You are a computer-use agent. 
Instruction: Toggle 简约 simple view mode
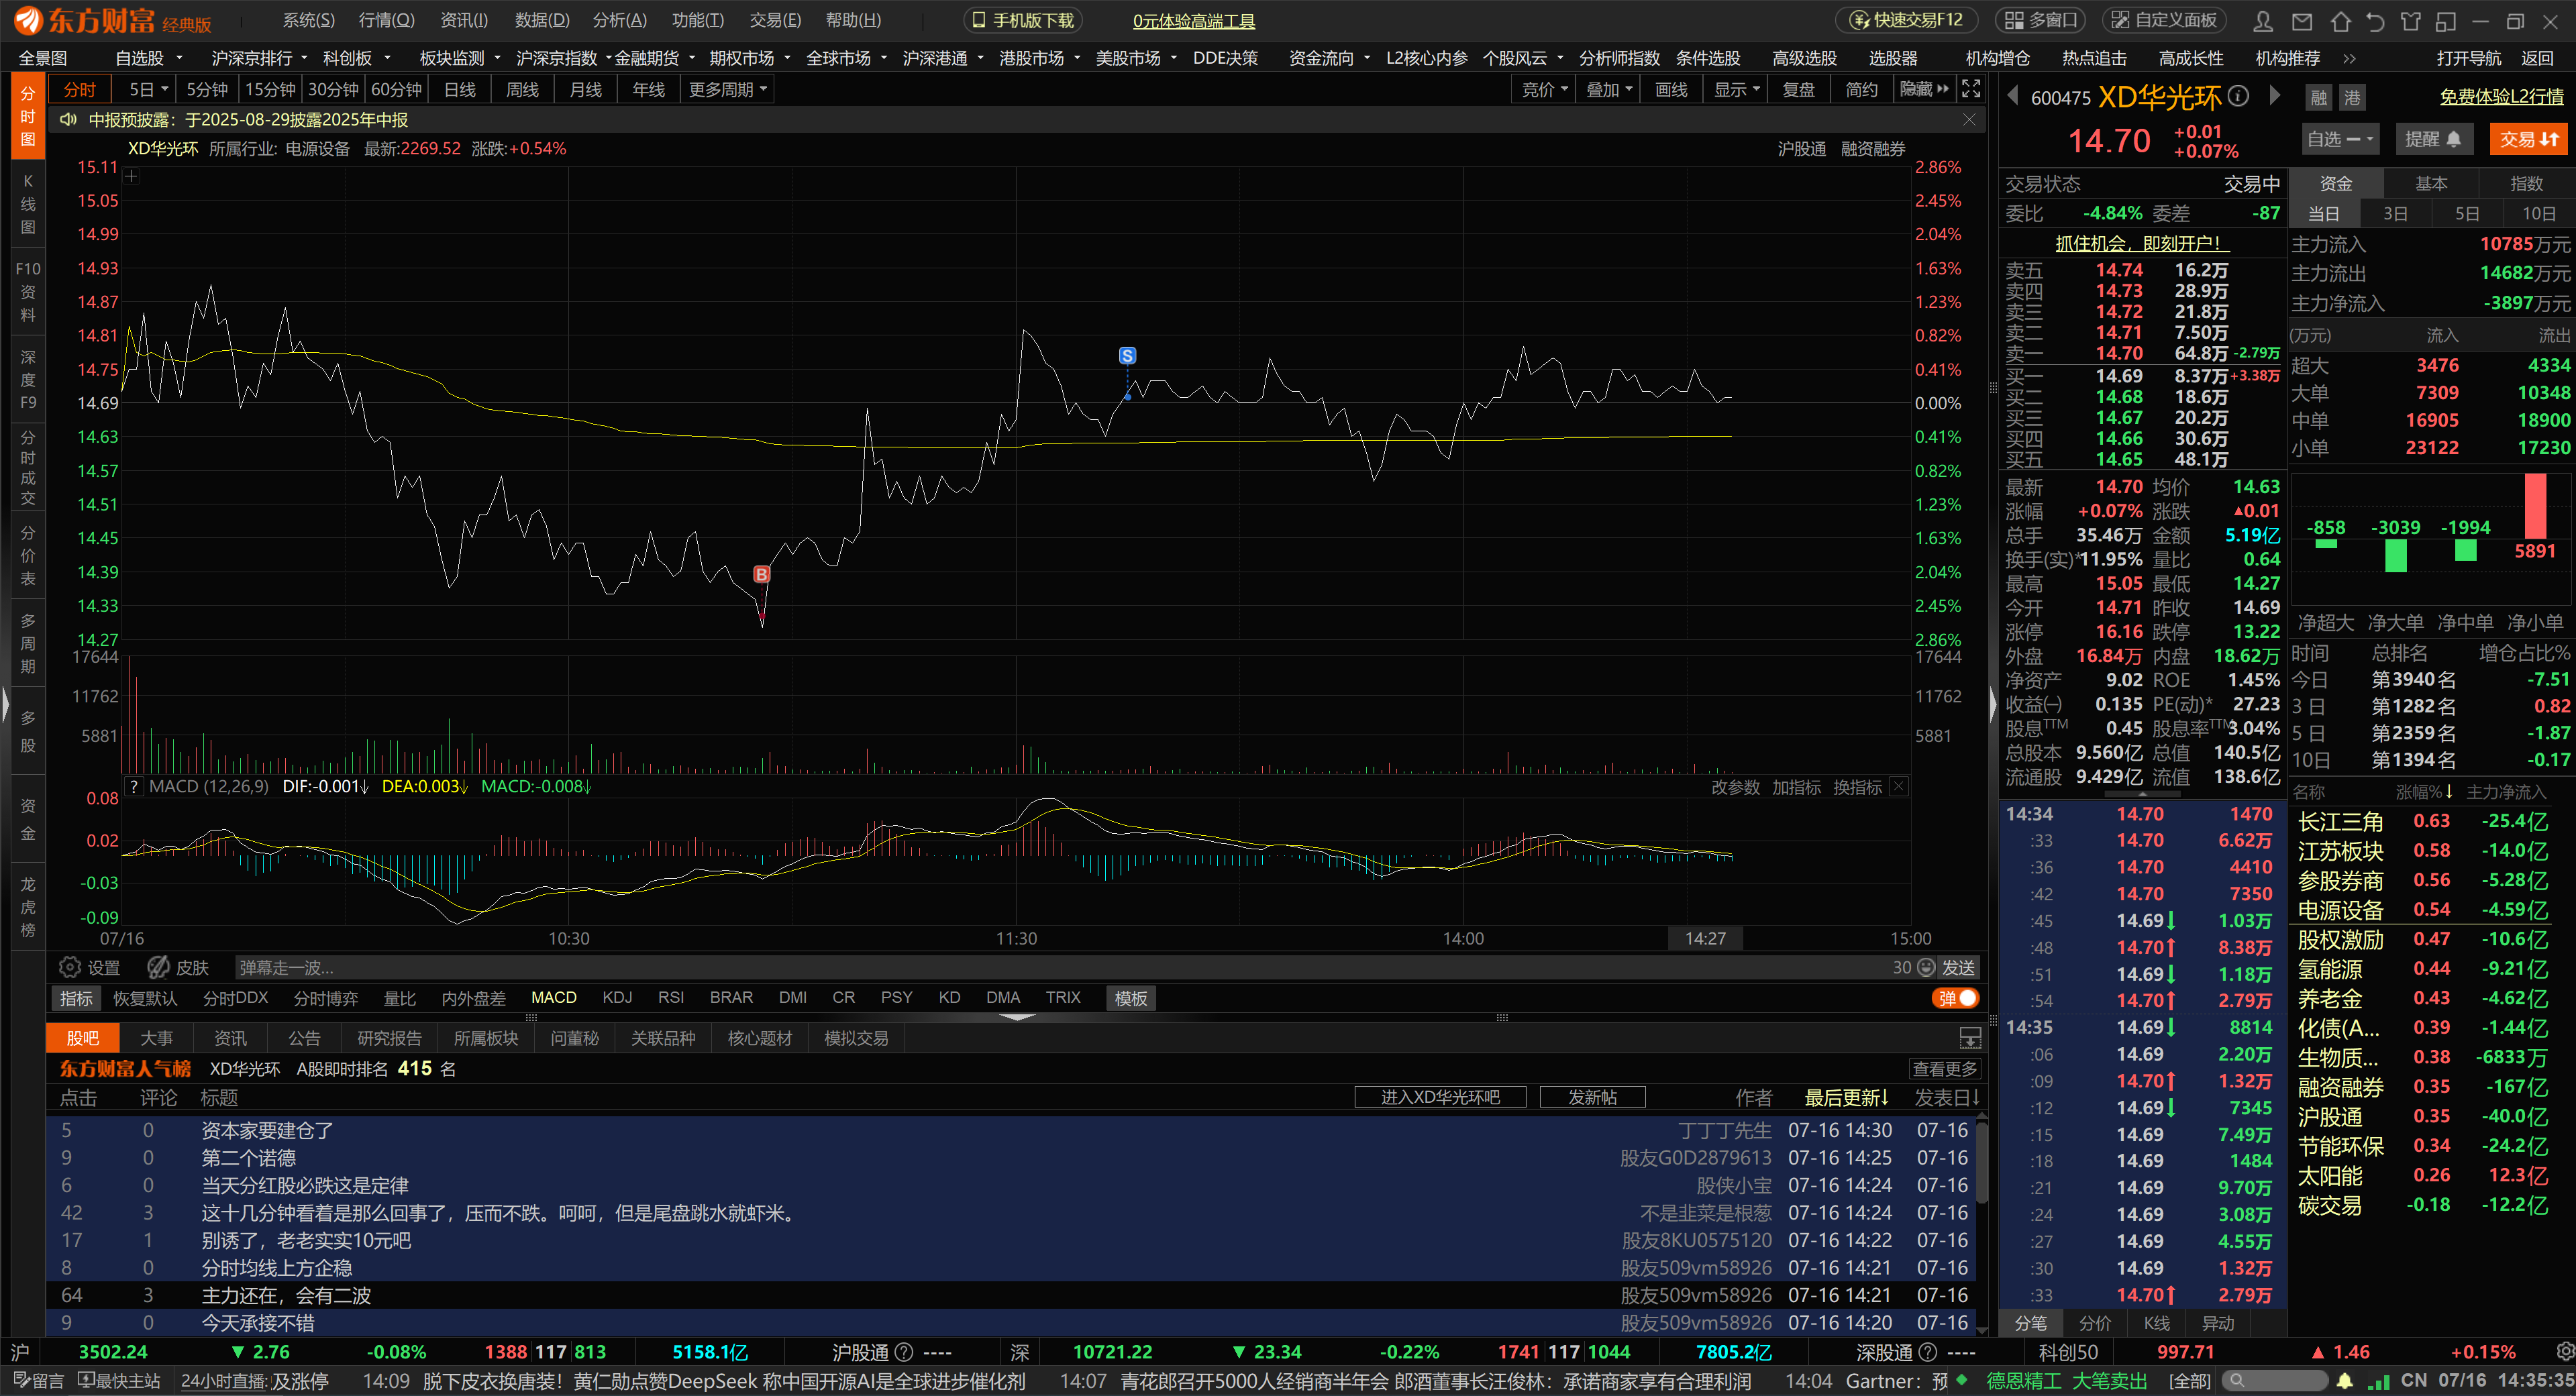(1861, 90)
